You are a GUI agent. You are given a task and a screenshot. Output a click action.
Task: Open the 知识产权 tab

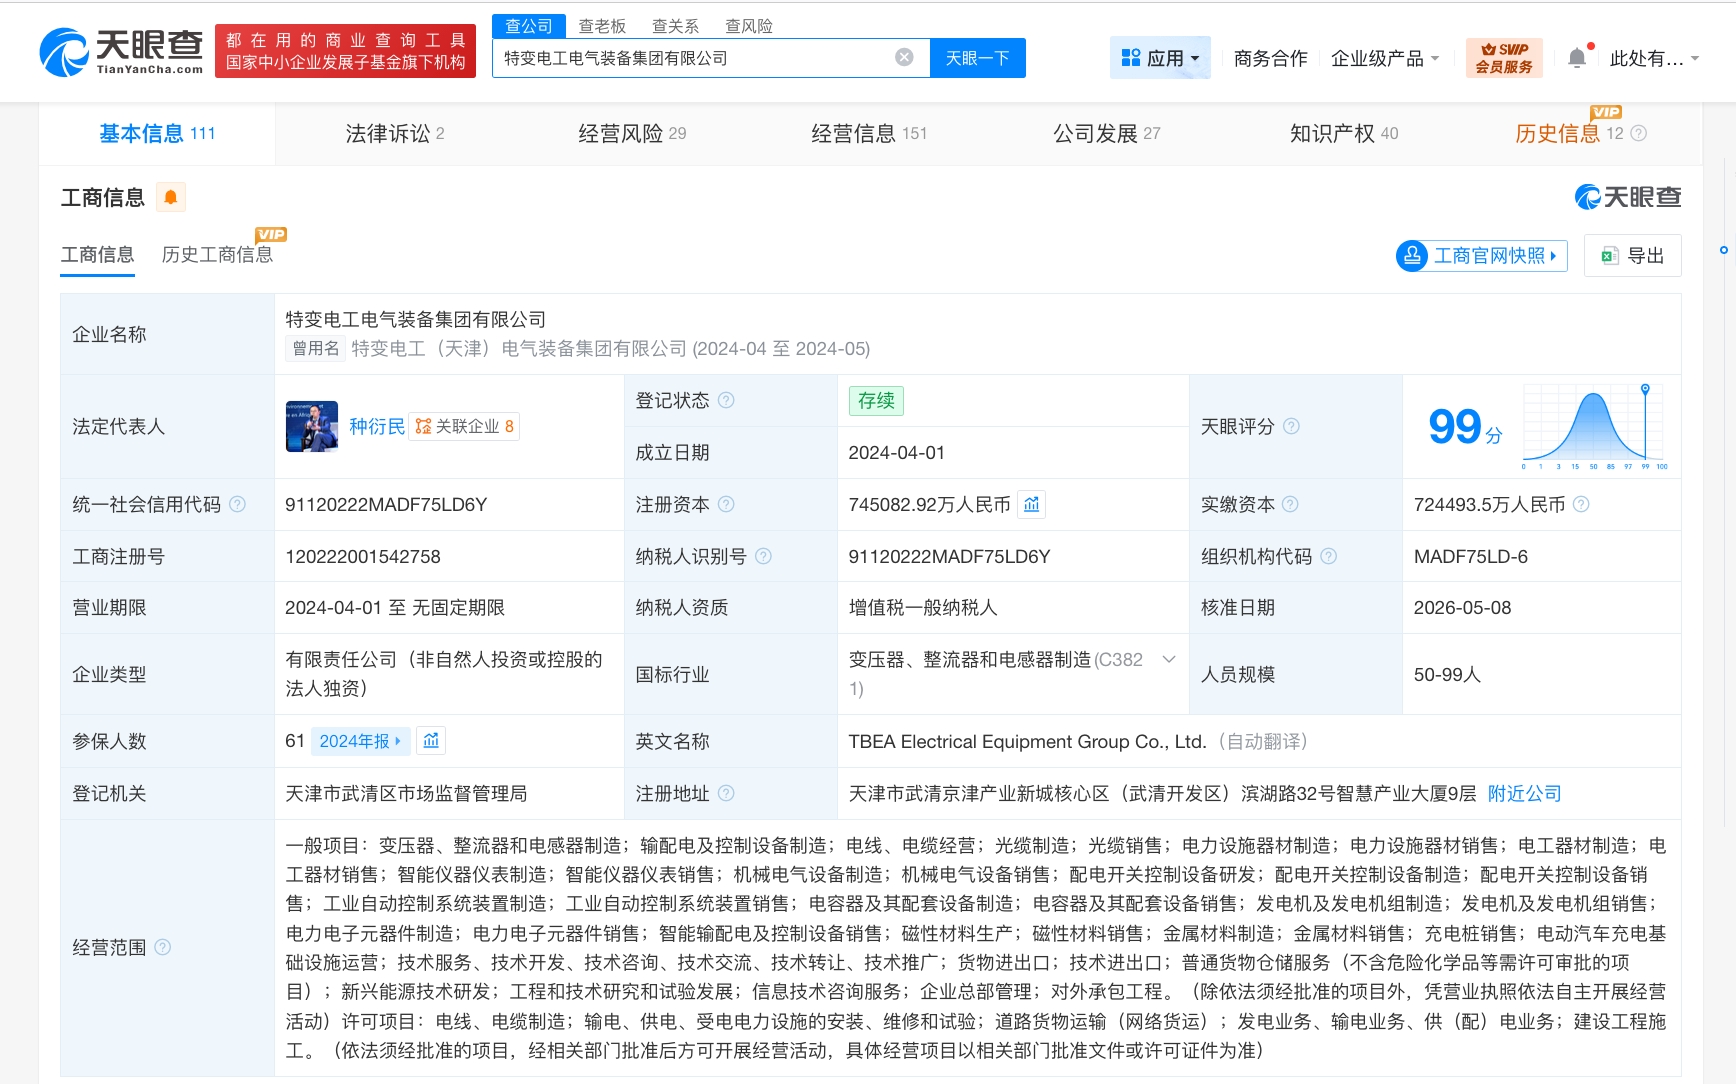(1344, 133)
